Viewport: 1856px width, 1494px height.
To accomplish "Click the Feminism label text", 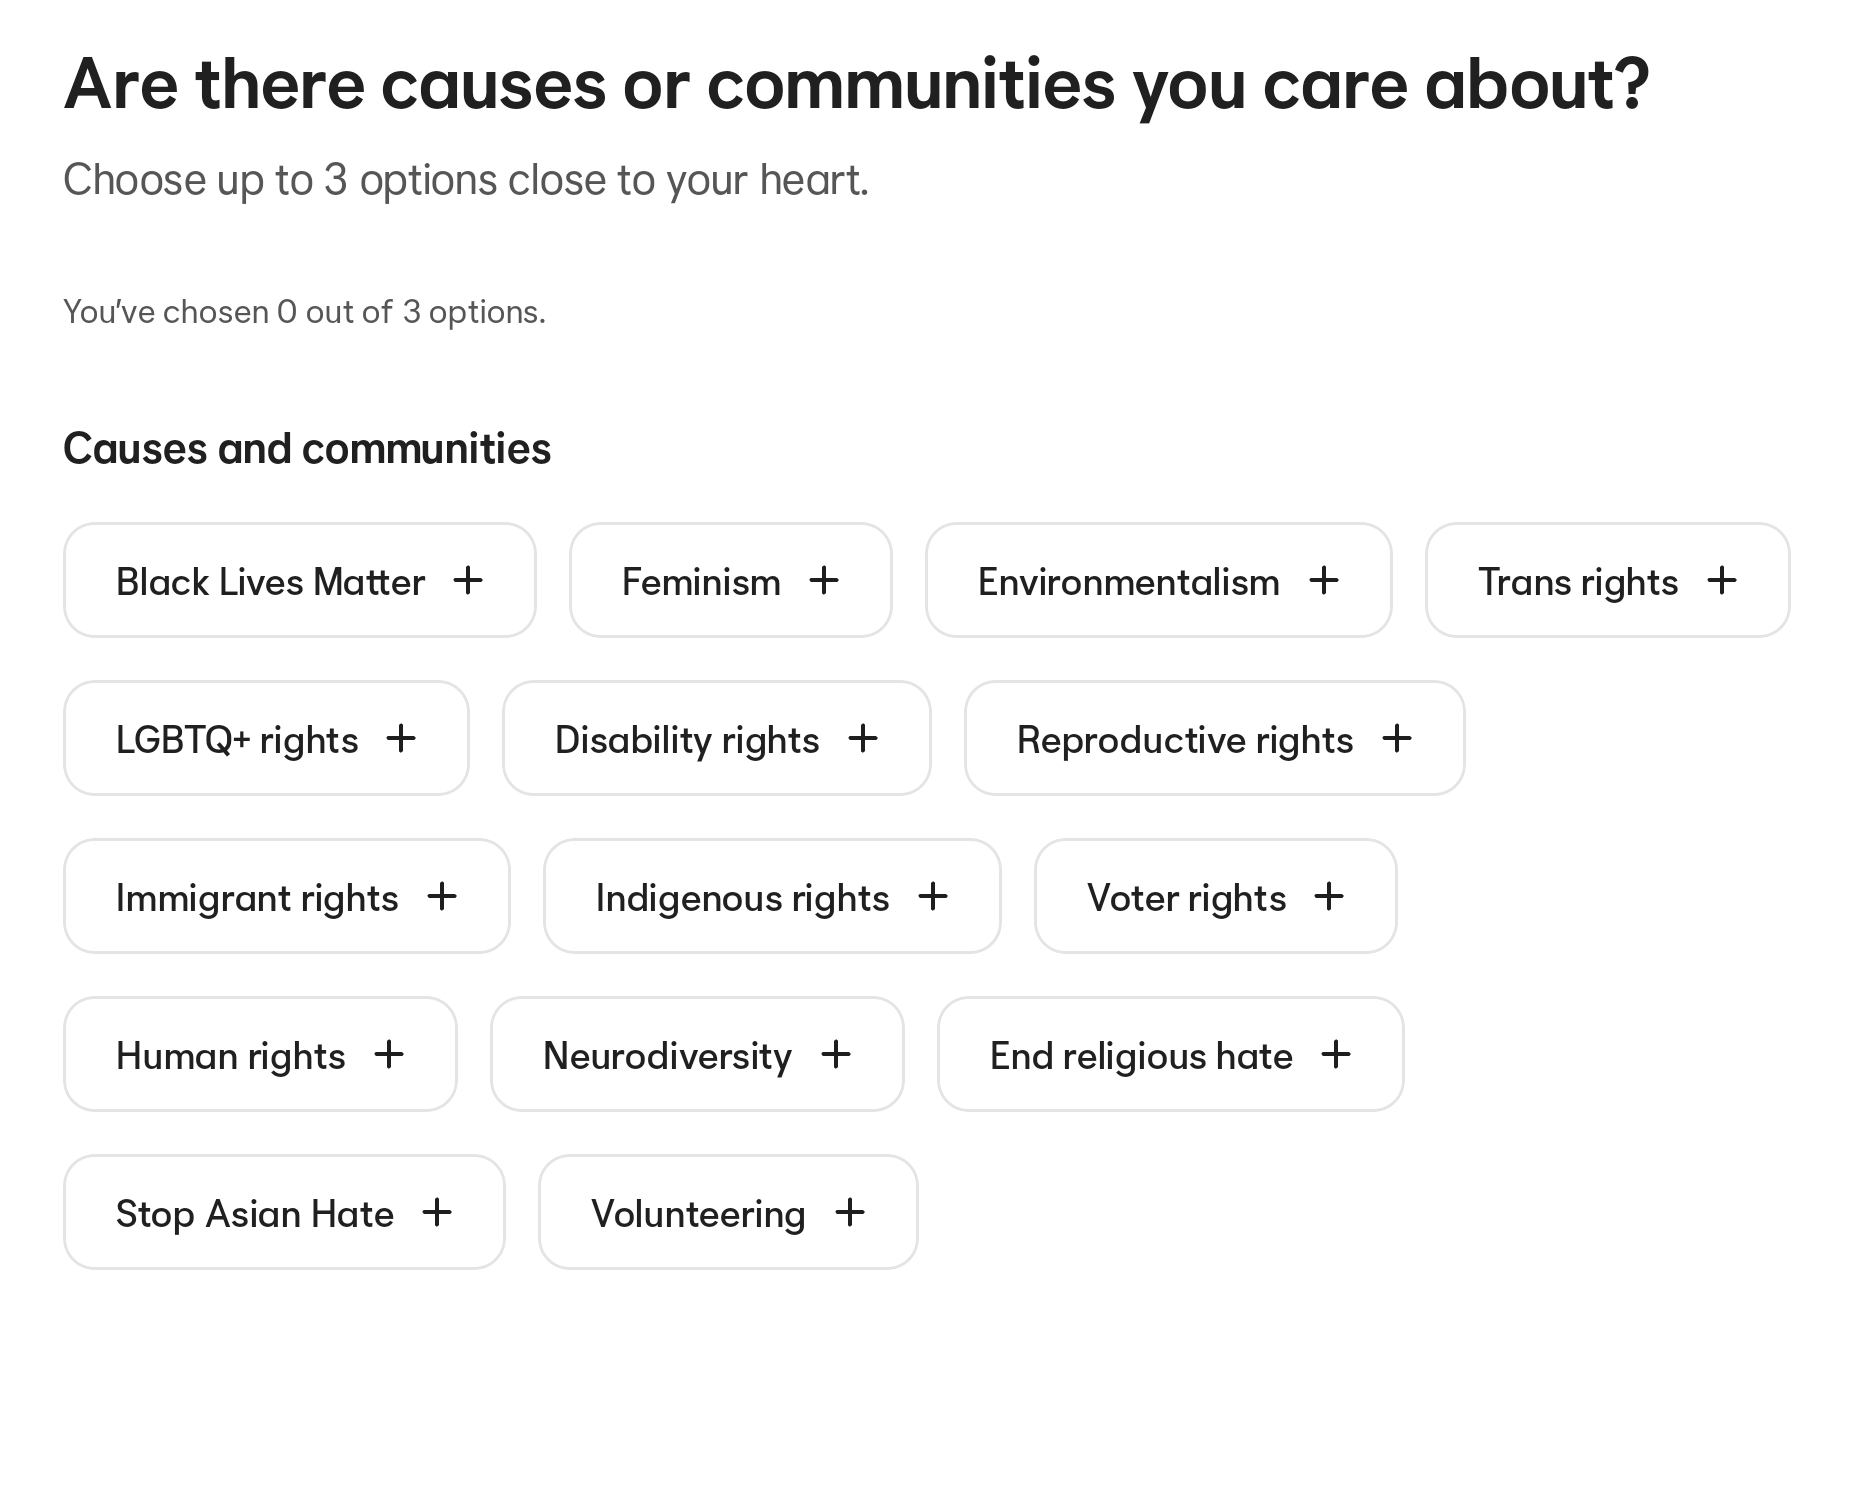I will tap(701, 582).
